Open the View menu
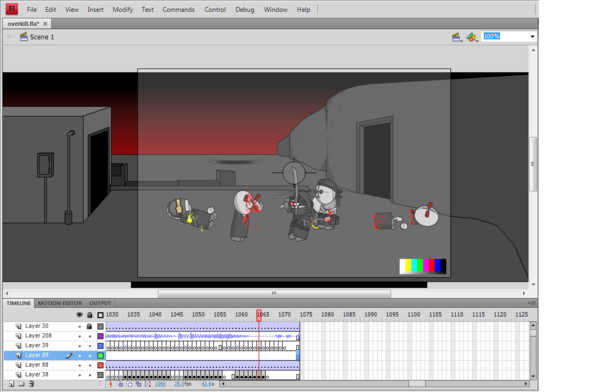 coord(71,9)
